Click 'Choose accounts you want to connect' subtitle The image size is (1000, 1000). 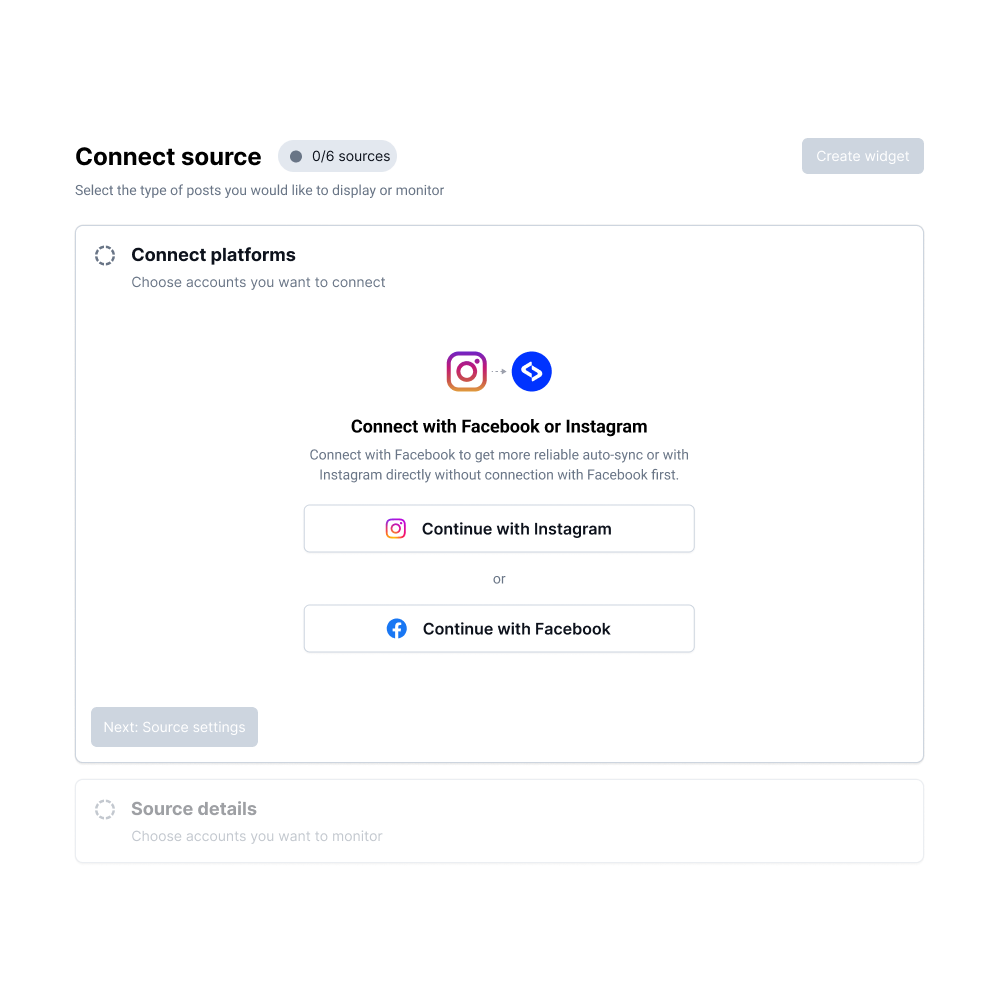click(258, 283)
